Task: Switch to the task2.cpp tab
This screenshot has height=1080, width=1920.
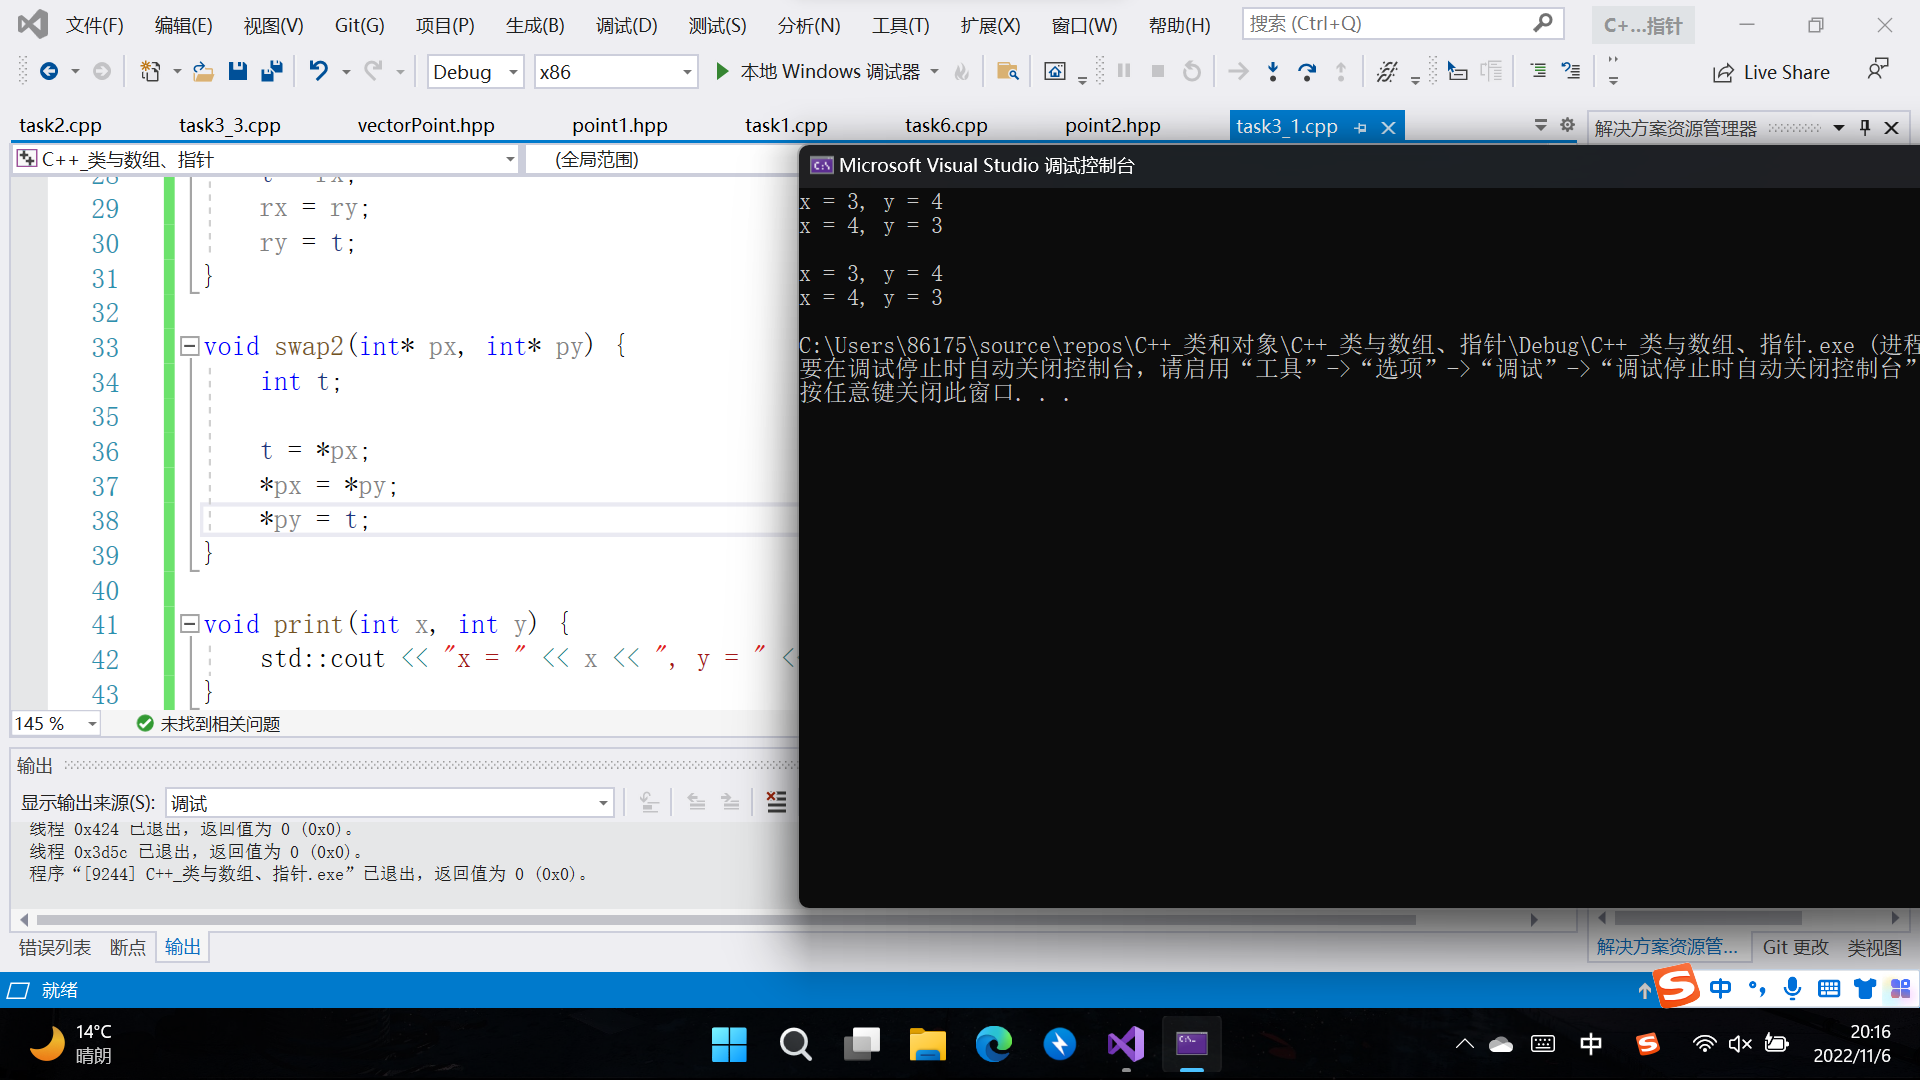Action: [x=61, y=126]
